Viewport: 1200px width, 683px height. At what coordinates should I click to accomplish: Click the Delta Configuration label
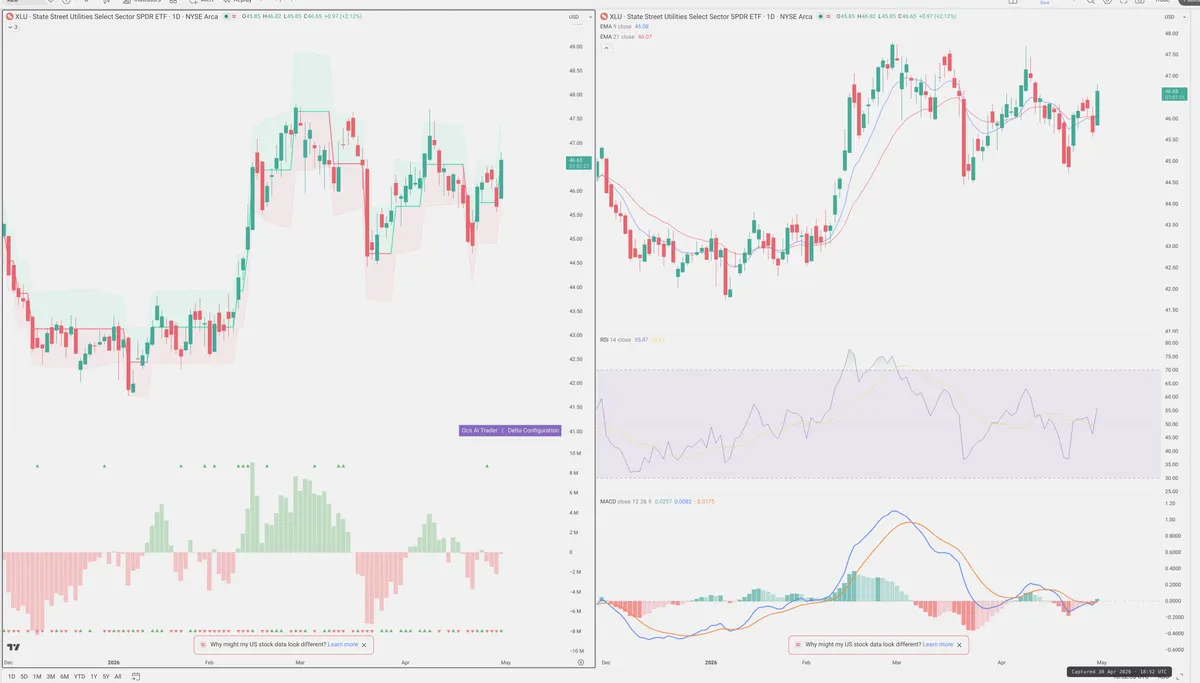(x=533, y=430)
